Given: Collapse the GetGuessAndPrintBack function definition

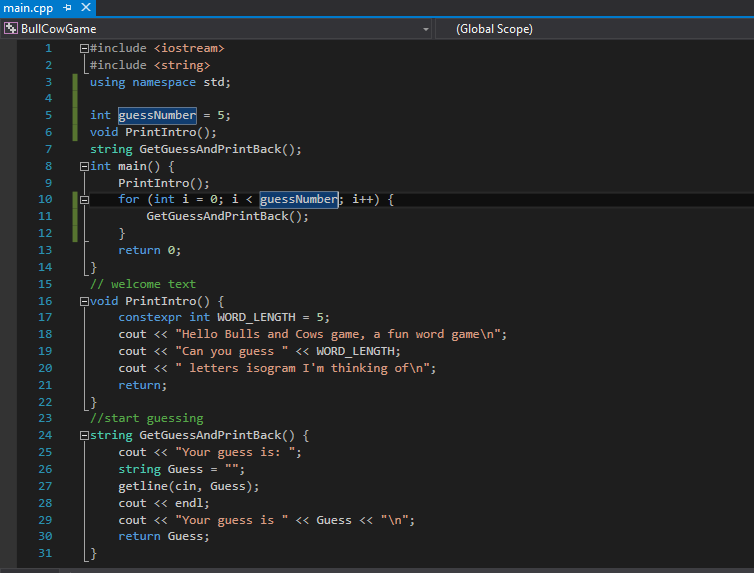Looking at the screenshot, I should coord(84,436).
